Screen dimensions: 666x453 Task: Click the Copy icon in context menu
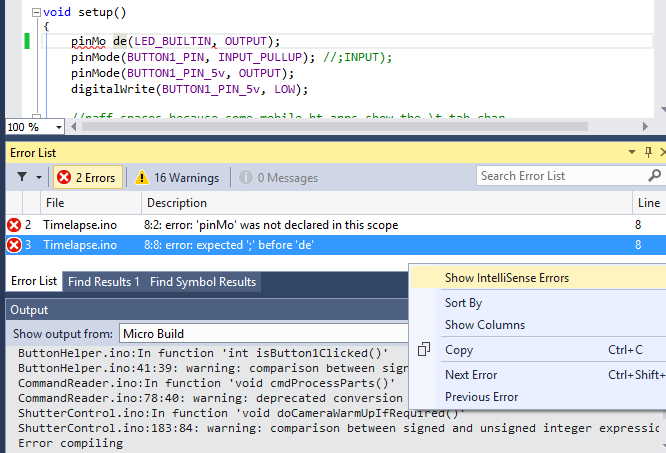pyautogui.click(x=423, y=349)
